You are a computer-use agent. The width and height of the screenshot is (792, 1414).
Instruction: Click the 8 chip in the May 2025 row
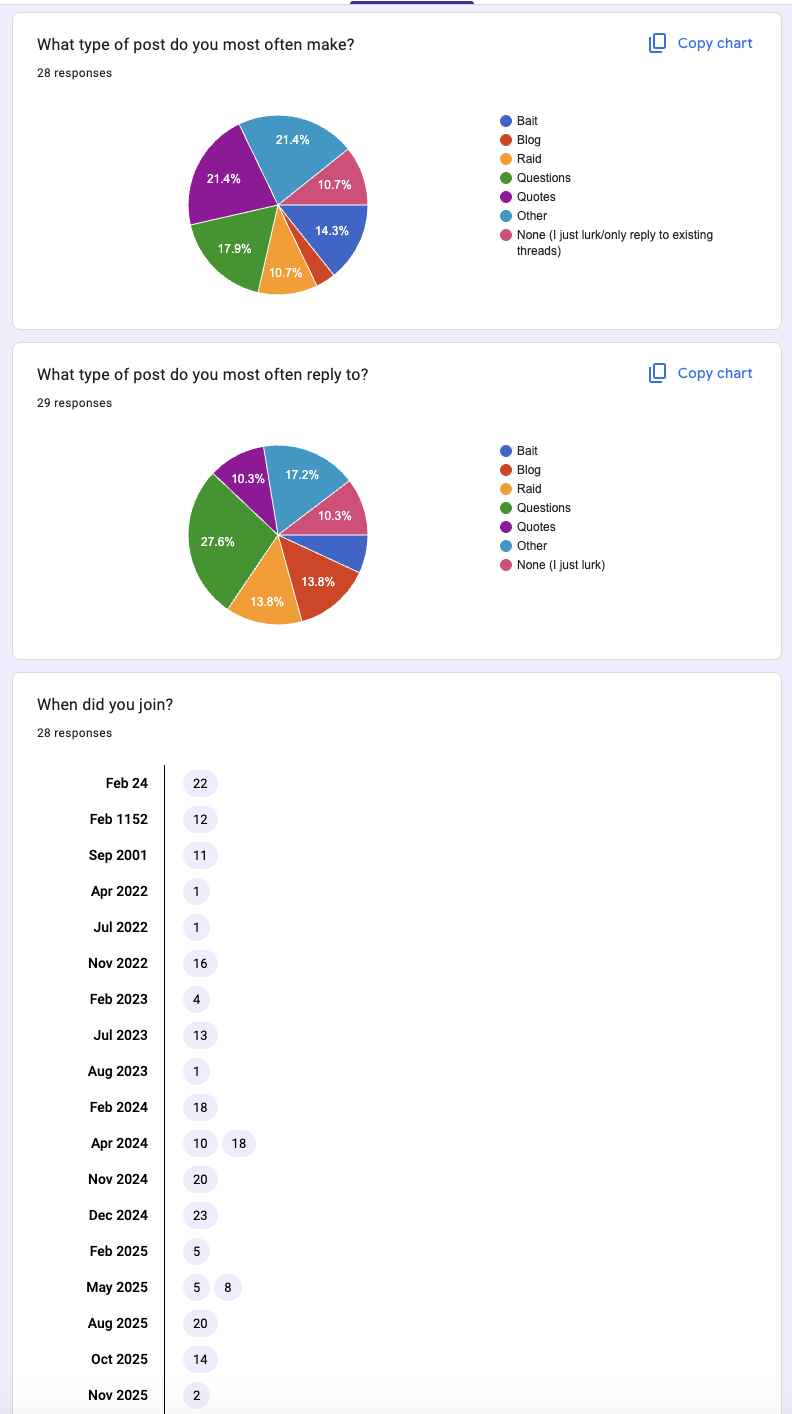pyautogui.click(x=228, y=1287)
